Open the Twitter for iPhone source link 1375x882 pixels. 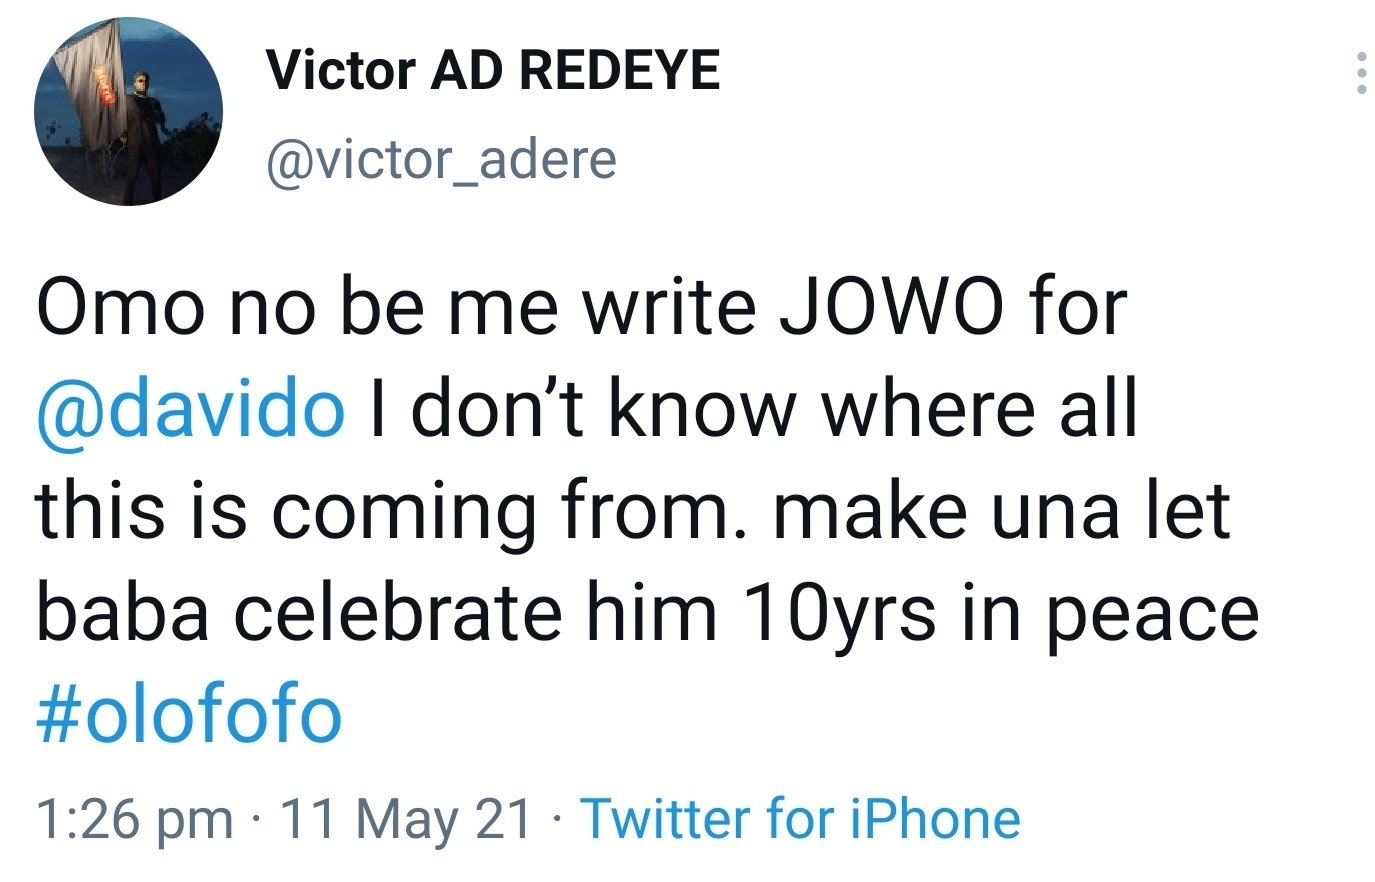tap(800, 818)
